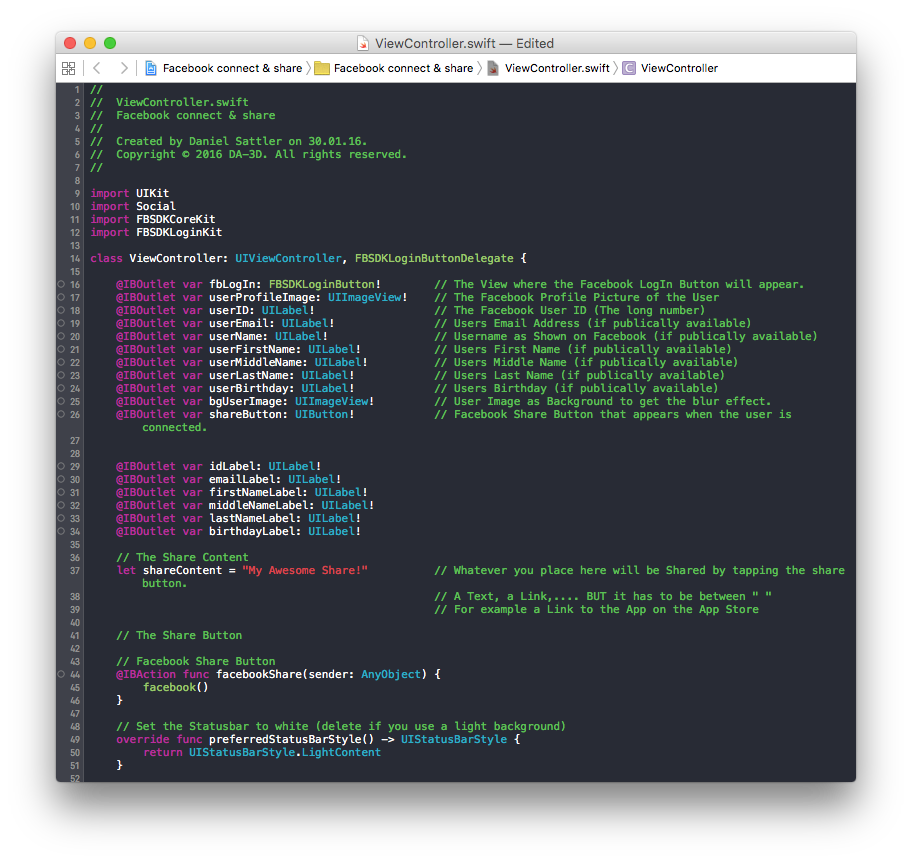Click the "// The Share Button" comment on line 41
The height and width of the screenshot is (862, 912).
click(x=179, y=635)
